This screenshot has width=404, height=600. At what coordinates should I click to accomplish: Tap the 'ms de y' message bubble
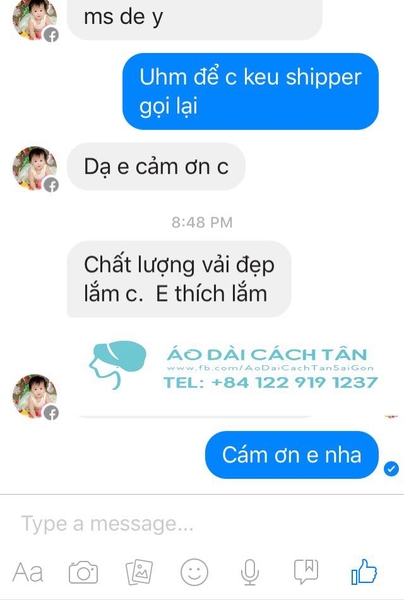click(x=194, y=18)
